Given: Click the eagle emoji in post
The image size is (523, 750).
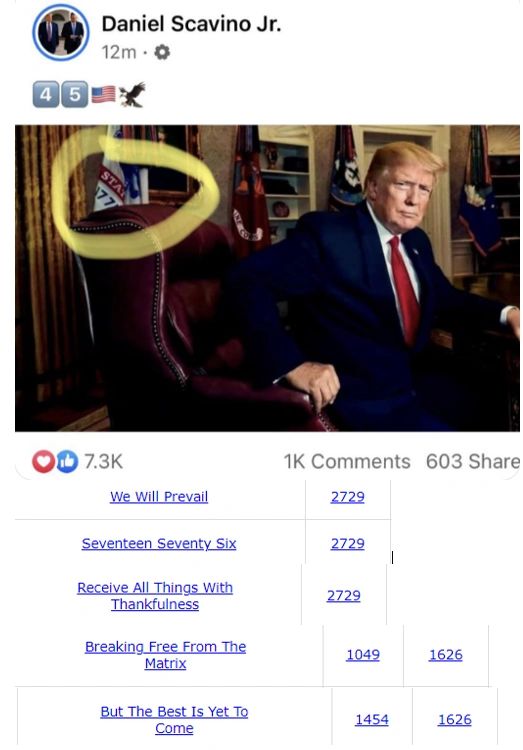Looking at the screenshot, I should click(x=132, y=94).
